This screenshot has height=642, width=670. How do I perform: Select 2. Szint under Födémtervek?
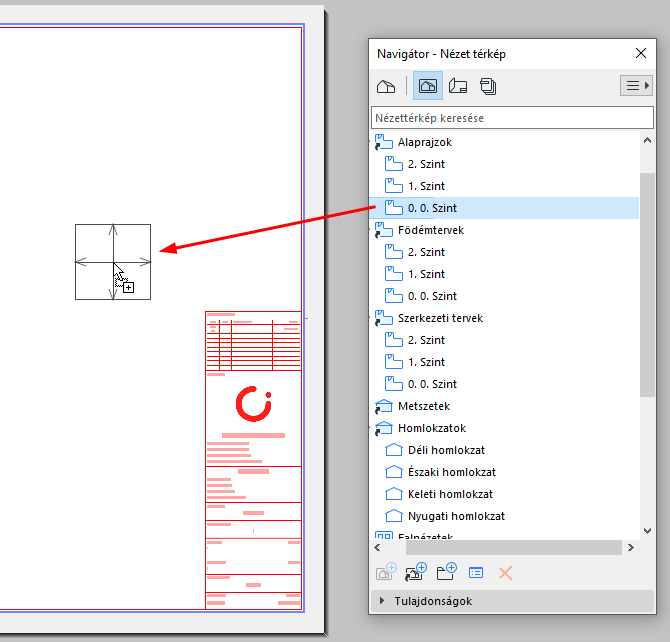click(426, 252)
